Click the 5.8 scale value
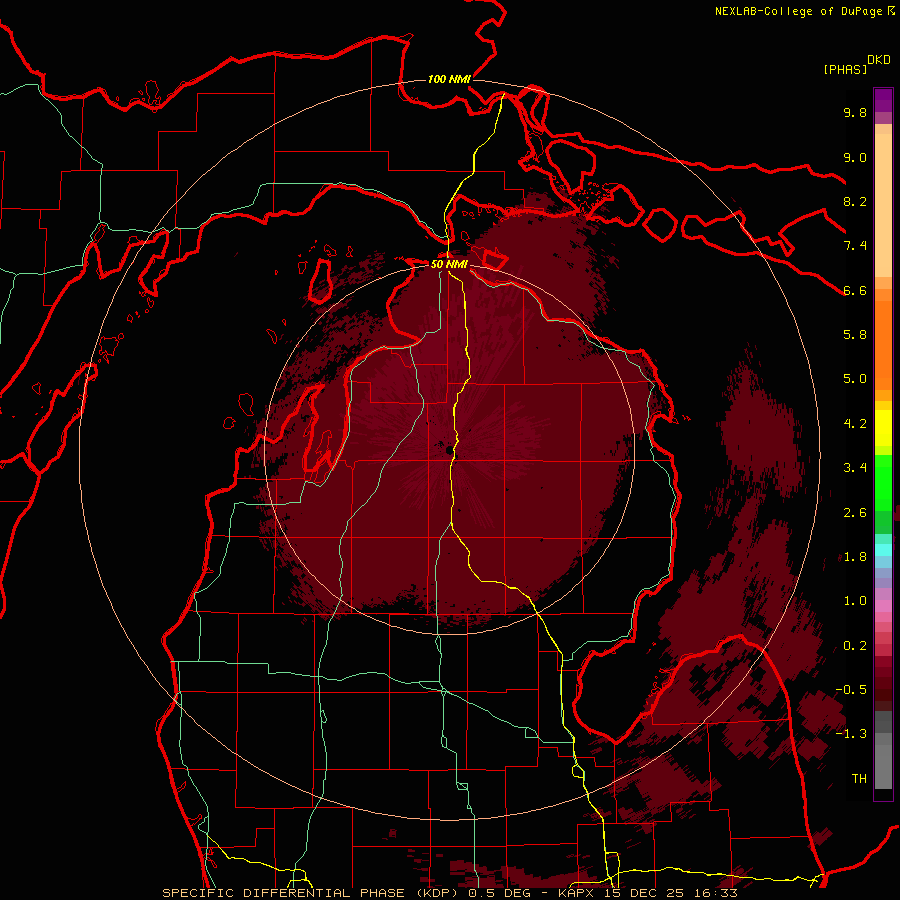 click(x=855, y=335)
